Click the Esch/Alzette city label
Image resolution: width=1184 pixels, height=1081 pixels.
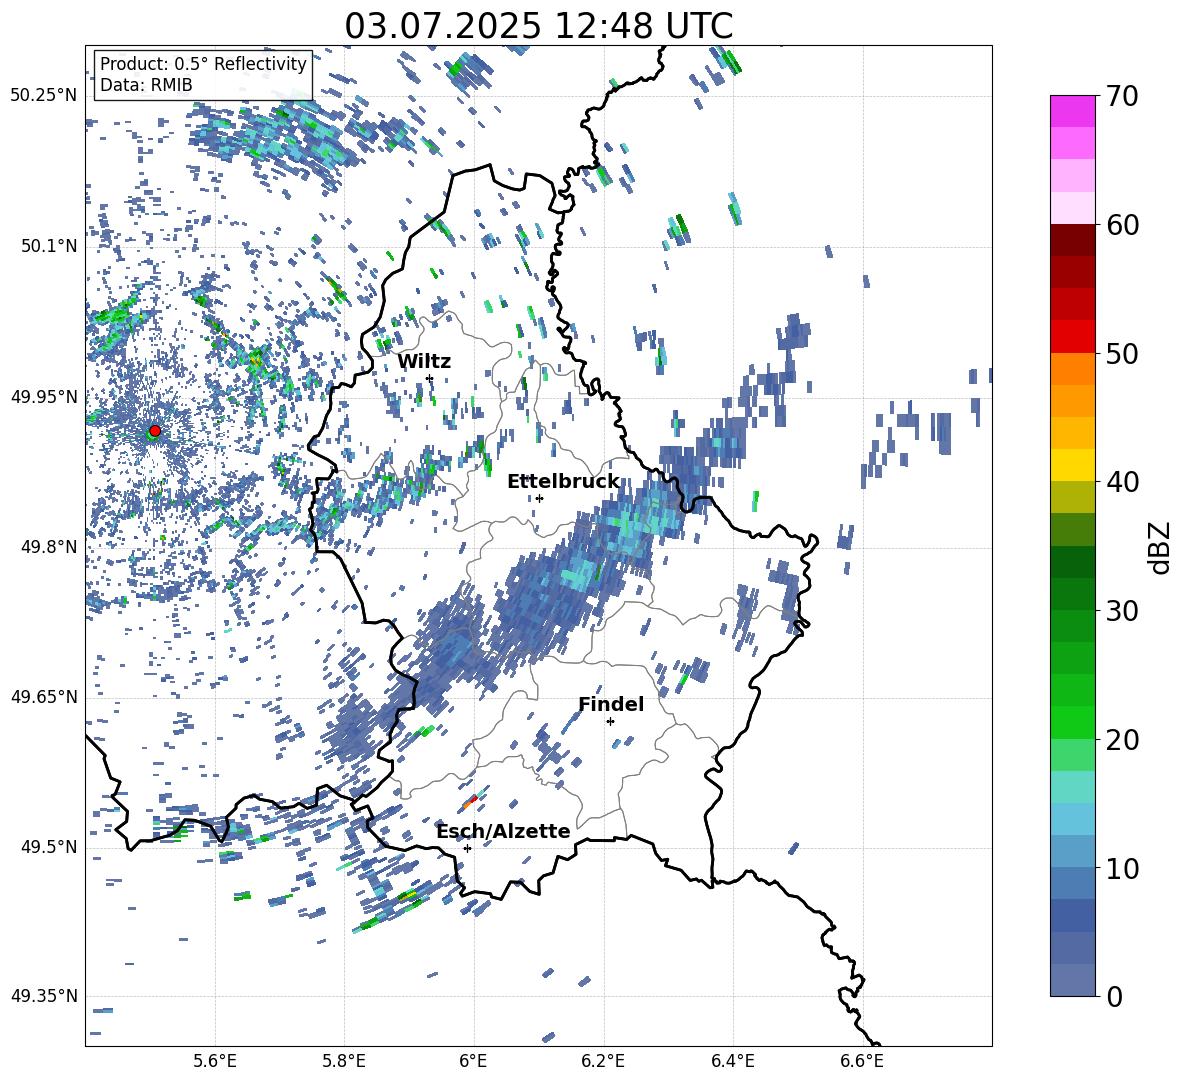[x=503, y=831]
